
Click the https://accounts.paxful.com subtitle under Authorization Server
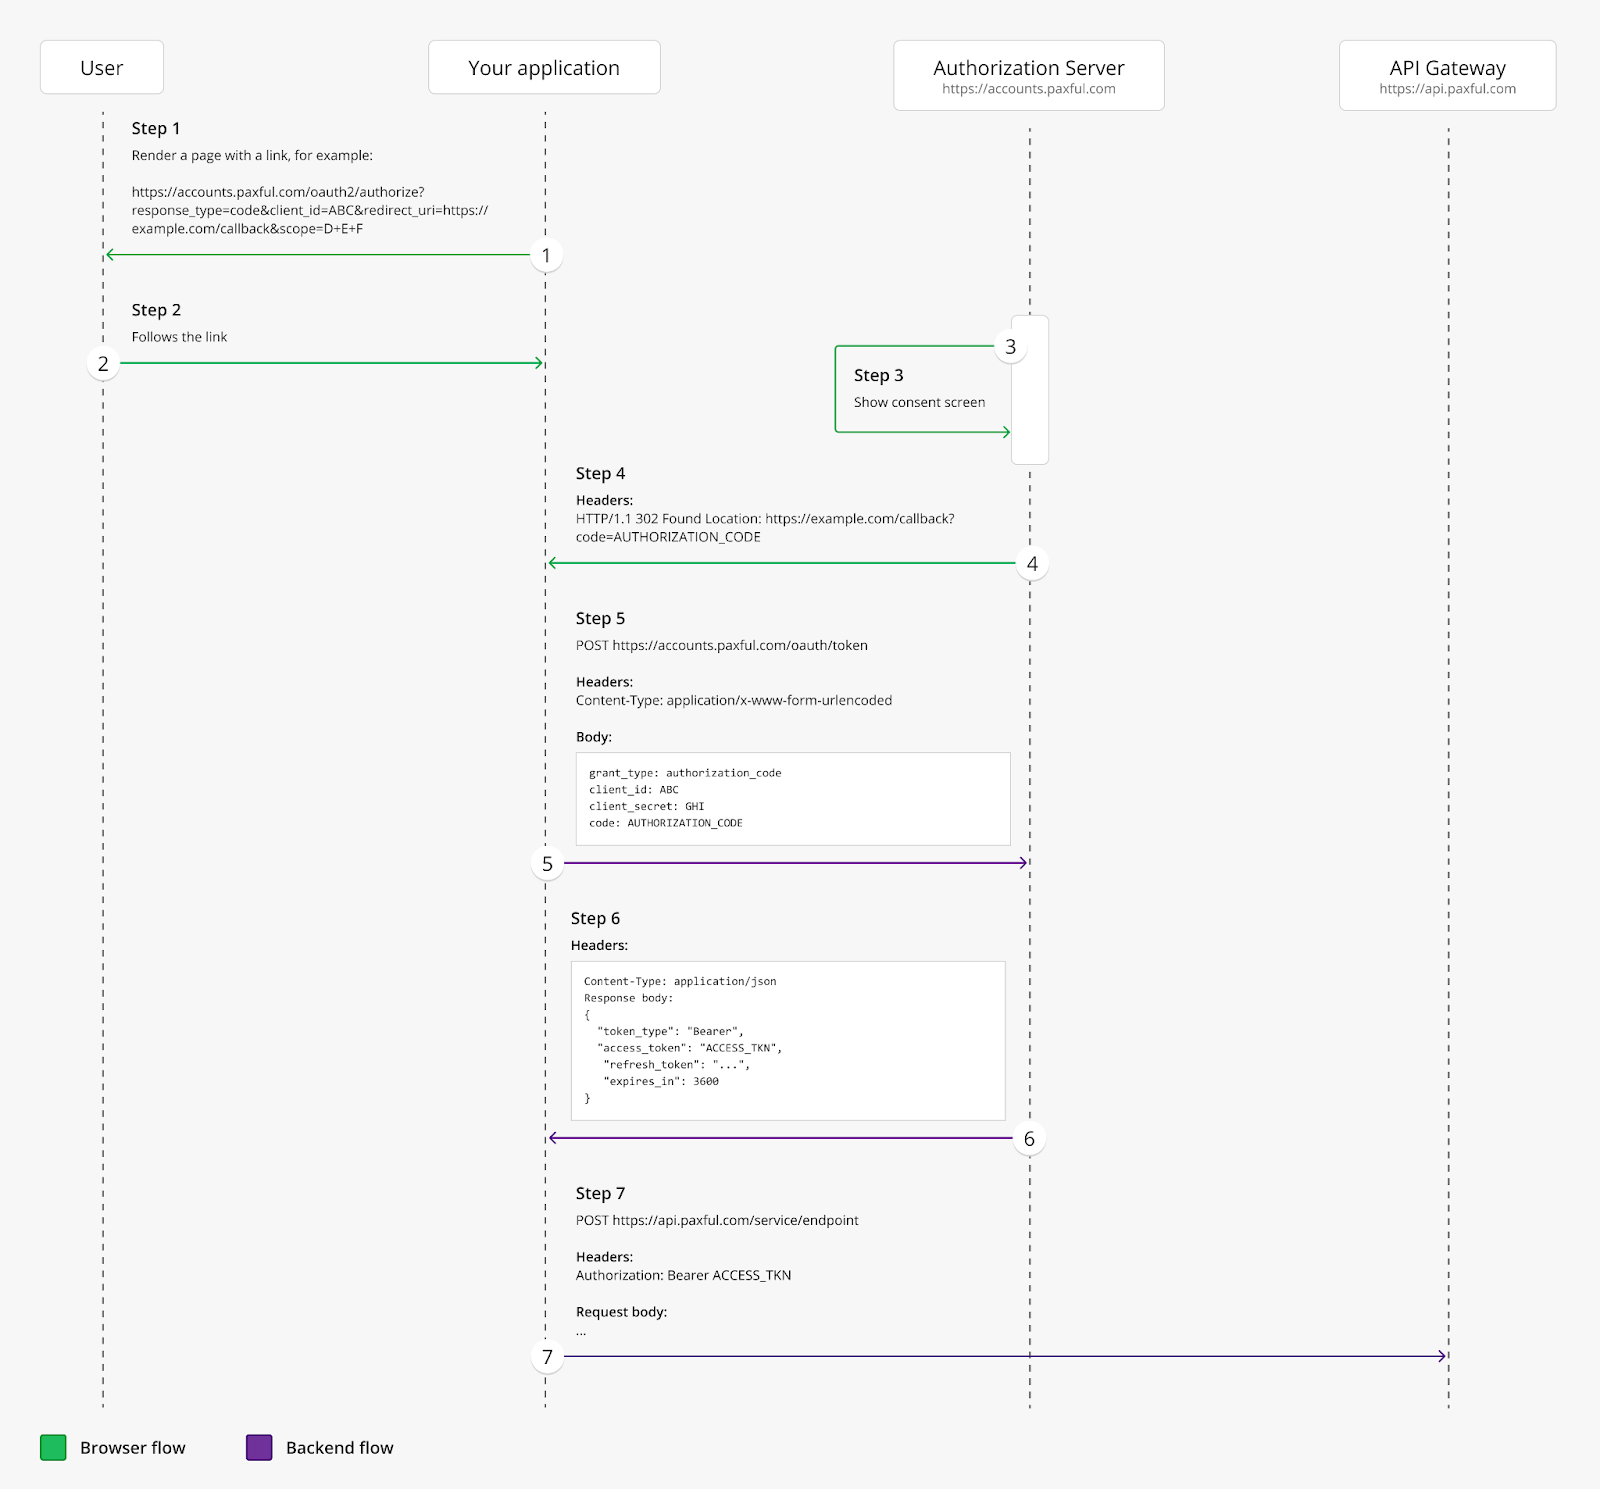tap(1028, 89)
